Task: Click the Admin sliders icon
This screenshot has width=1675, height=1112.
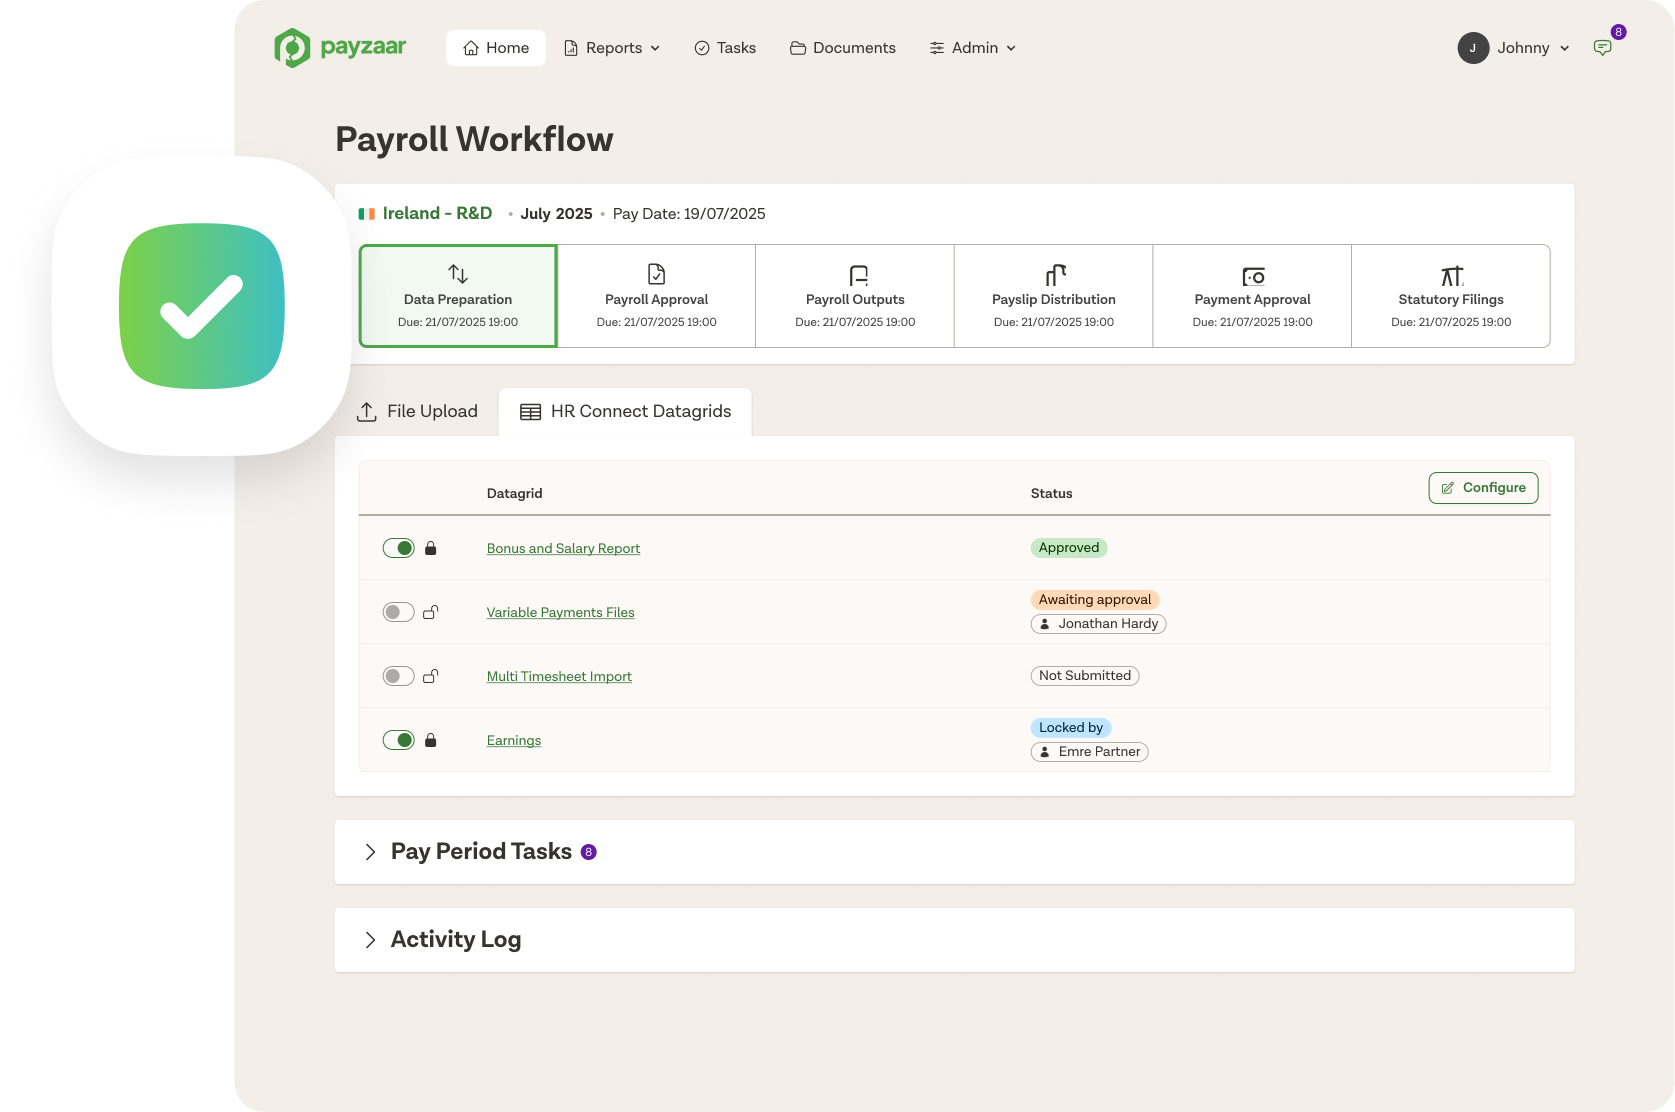Action: coord(937,48)
